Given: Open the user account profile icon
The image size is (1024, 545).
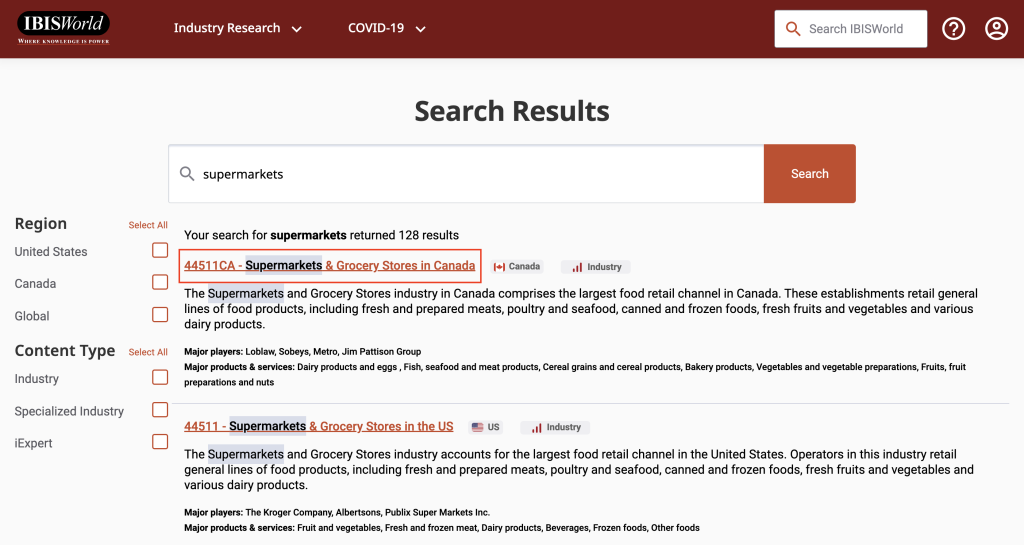Looking at the screenshot, I should [996, 29].
